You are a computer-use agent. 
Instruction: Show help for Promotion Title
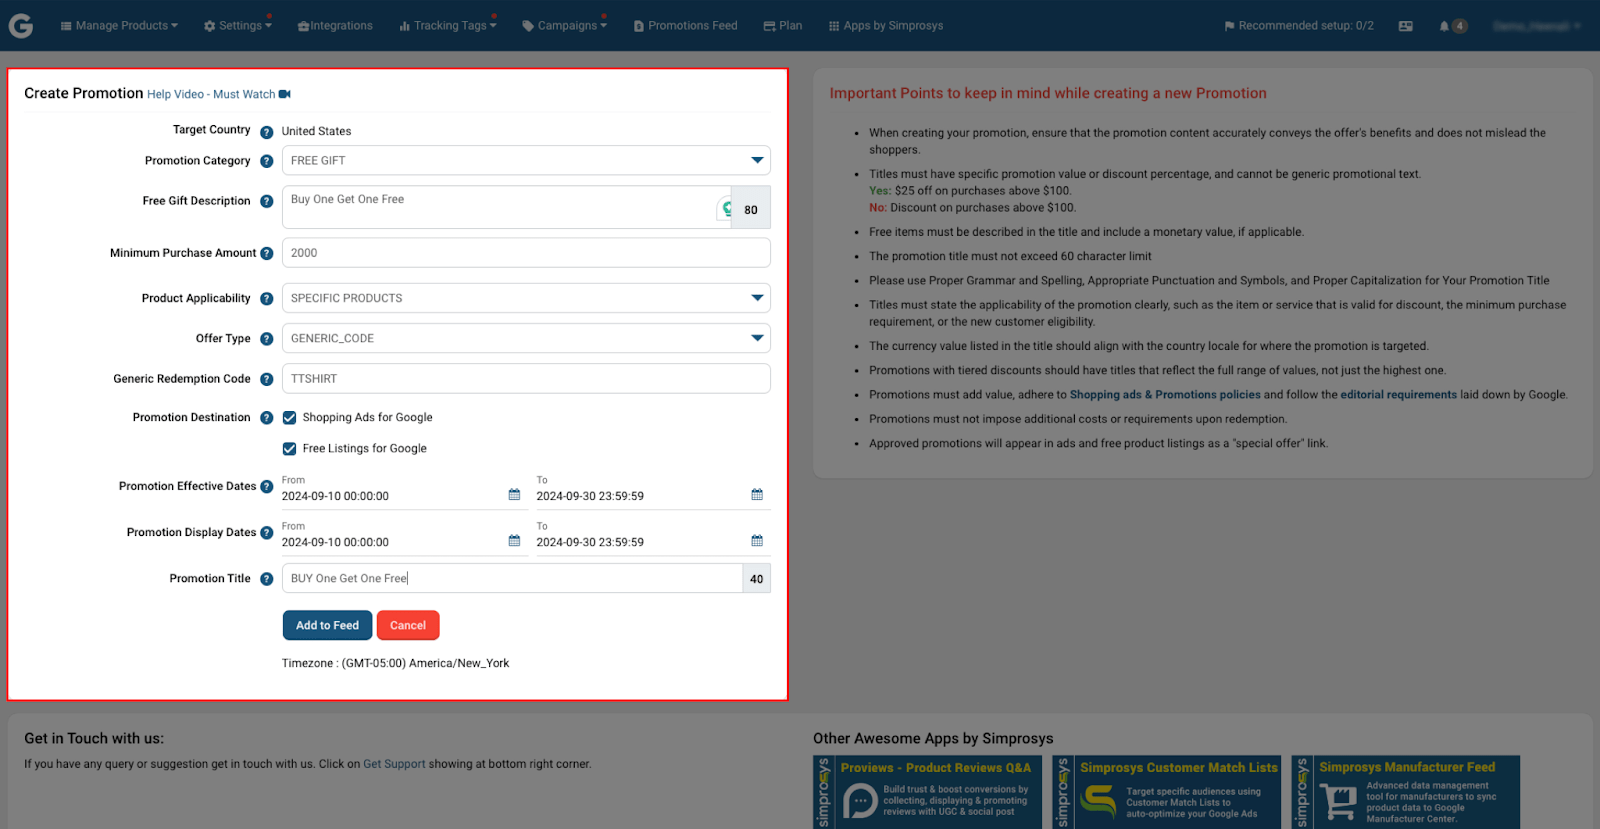coord(267,579)
